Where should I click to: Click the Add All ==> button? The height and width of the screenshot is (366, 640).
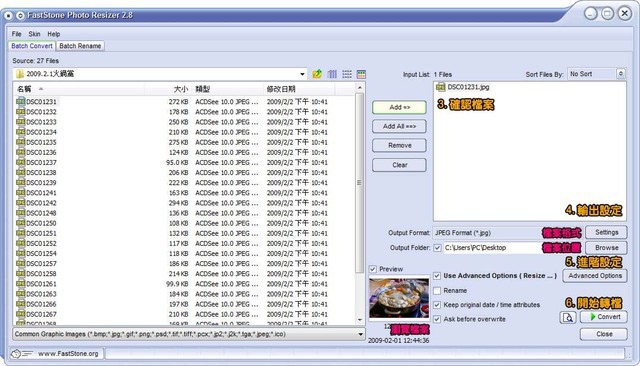(399, 126)
